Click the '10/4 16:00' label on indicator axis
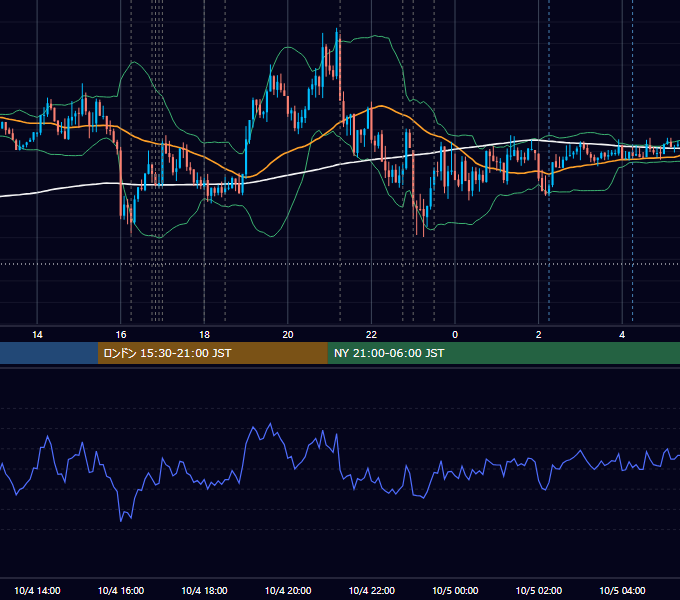The height and width of the screenshot is (600, 680). click(121, 590)
